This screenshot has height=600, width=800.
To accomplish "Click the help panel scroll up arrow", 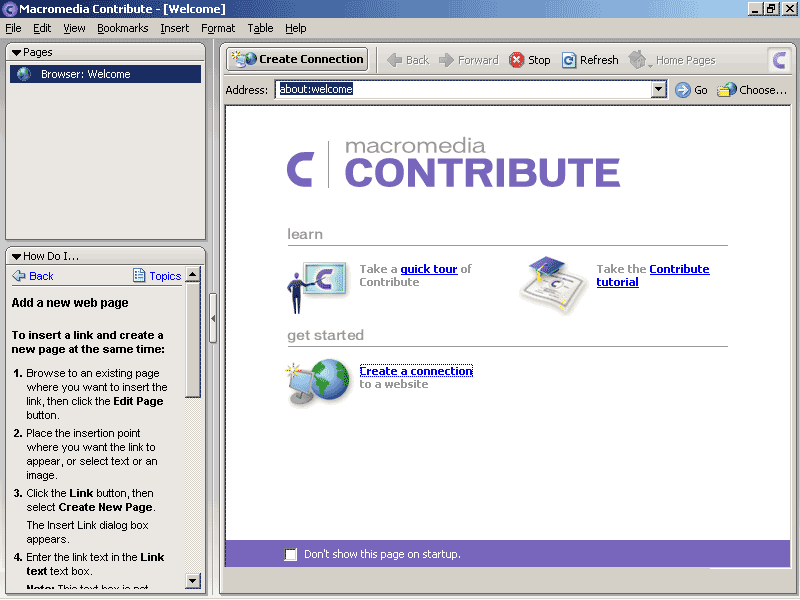I will 192,275.
